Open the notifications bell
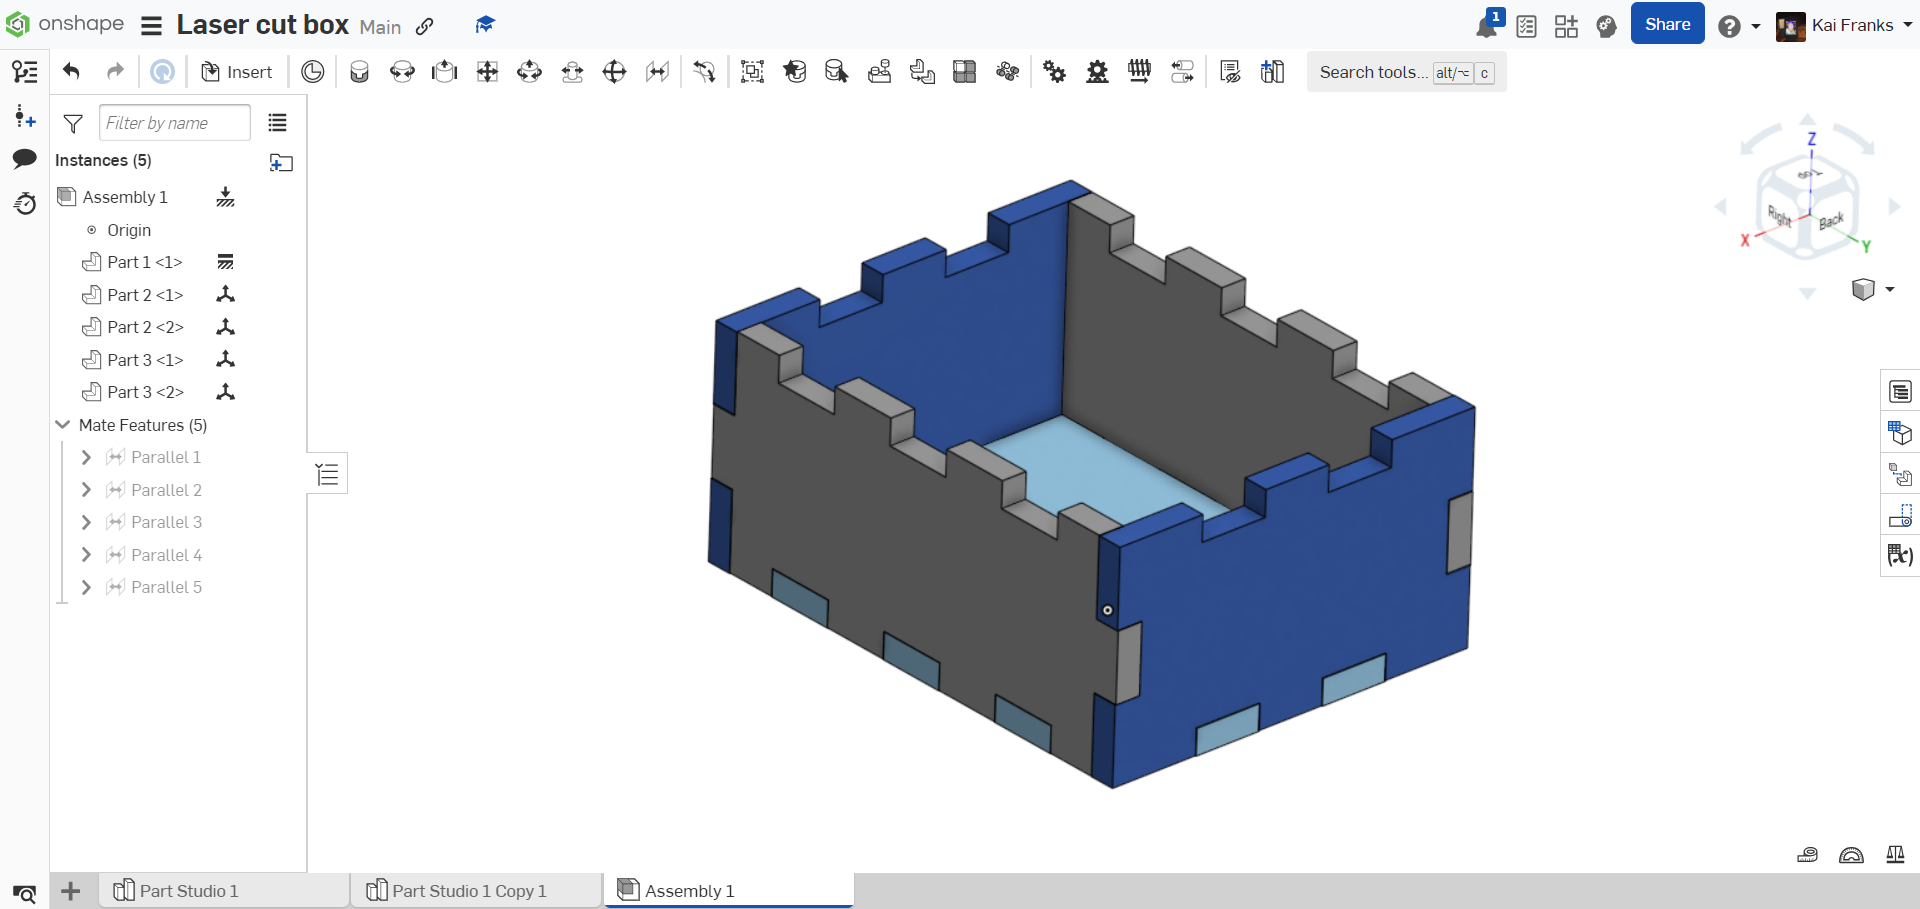 1487,26
